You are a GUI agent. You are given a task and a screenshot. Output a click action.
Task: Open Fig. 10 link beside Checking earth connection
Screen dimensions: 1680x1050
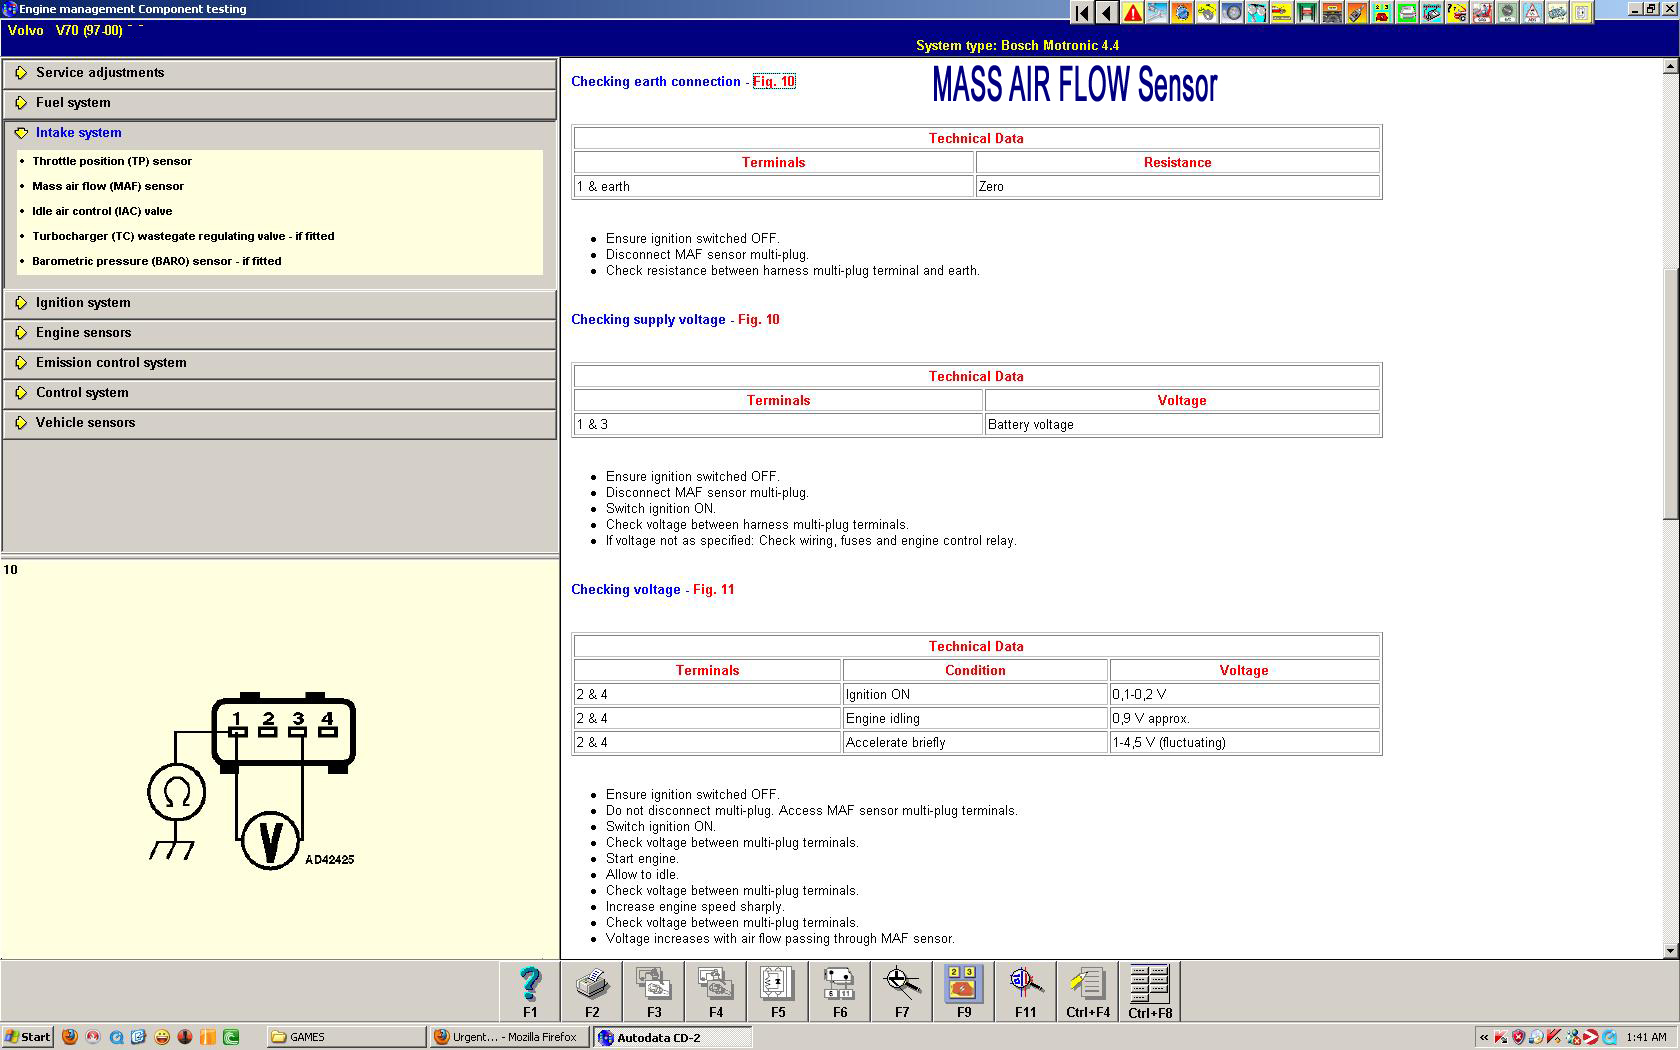tap(774, 82)
